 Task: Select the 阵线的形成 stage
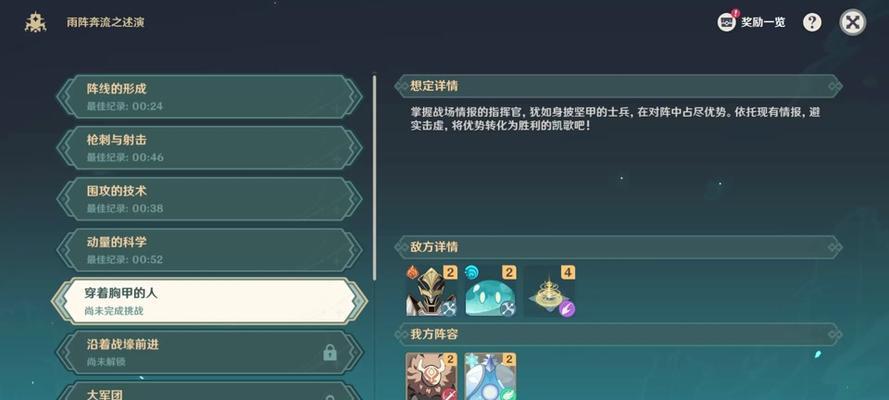[209, 97]
